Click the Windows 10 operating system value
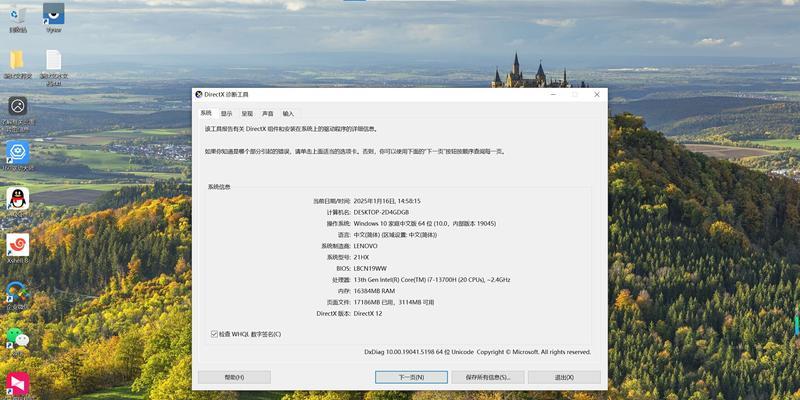This screenshot has width=800, height=400. (424, 223)
